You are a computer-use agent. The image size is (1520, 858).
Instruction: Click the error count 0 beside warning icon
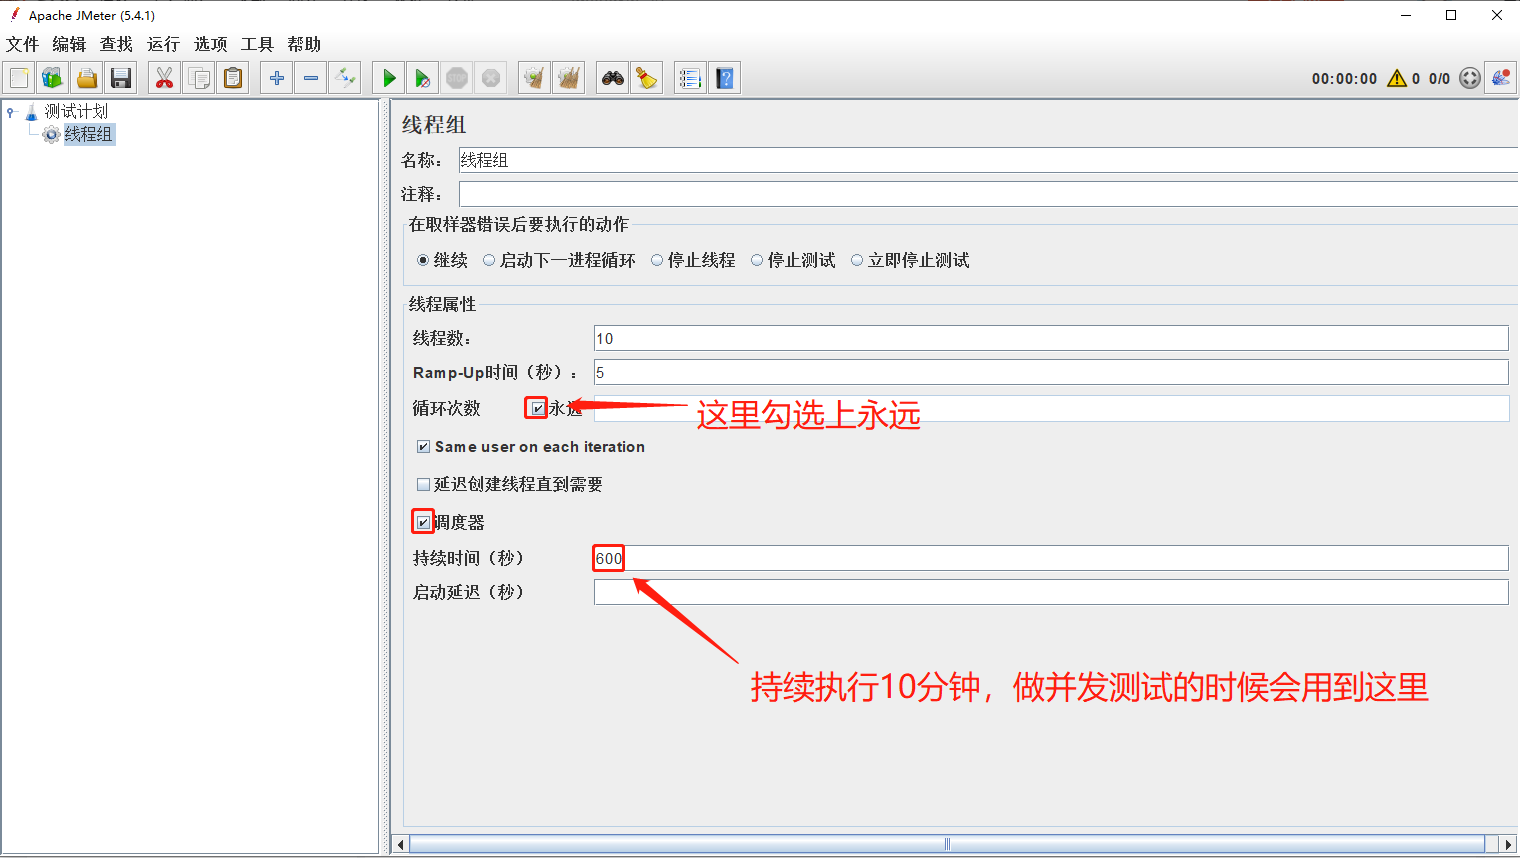1416,79
